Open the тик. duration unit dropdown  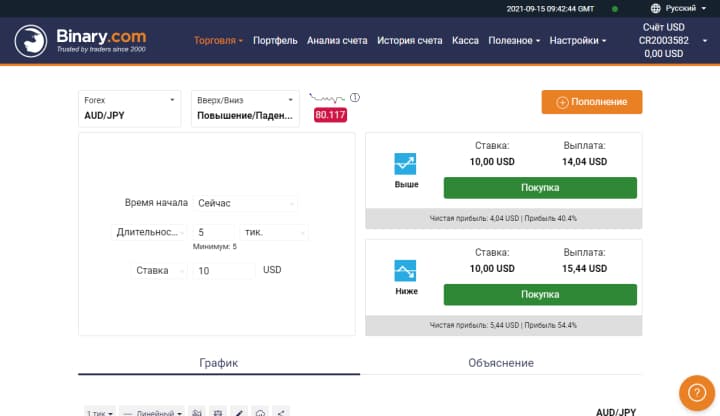(x=274, y=232)
